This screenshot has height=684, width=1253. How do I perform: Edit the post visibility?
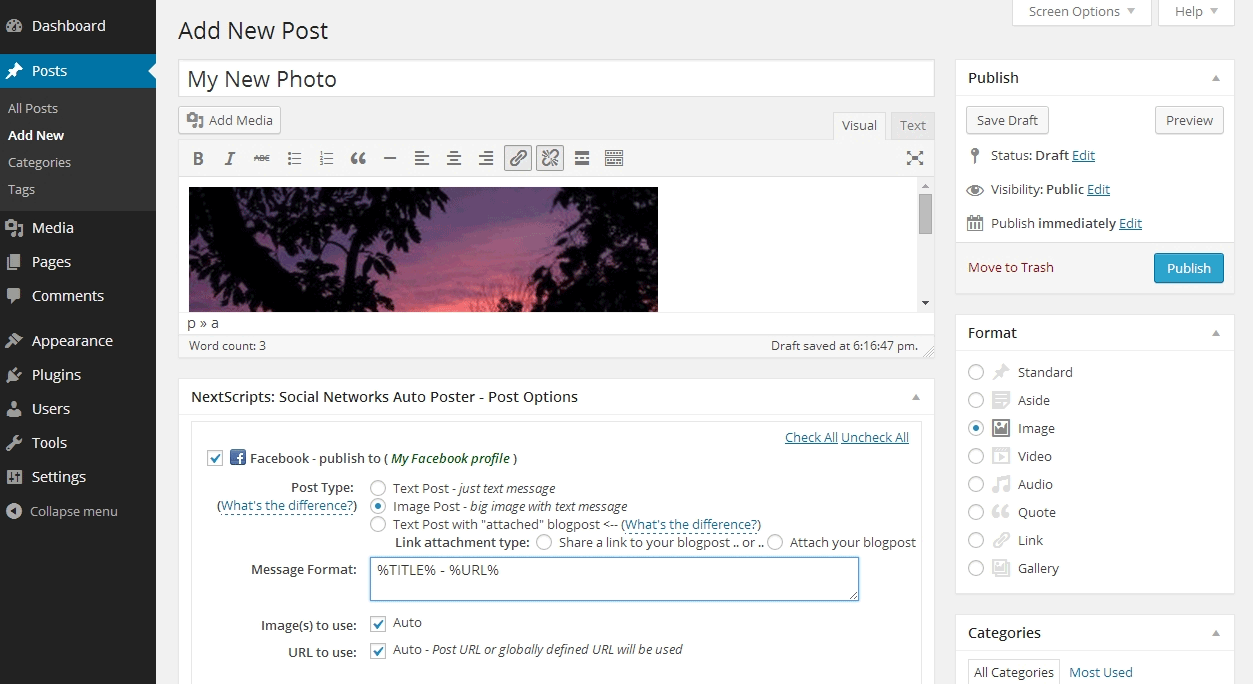1098,190
